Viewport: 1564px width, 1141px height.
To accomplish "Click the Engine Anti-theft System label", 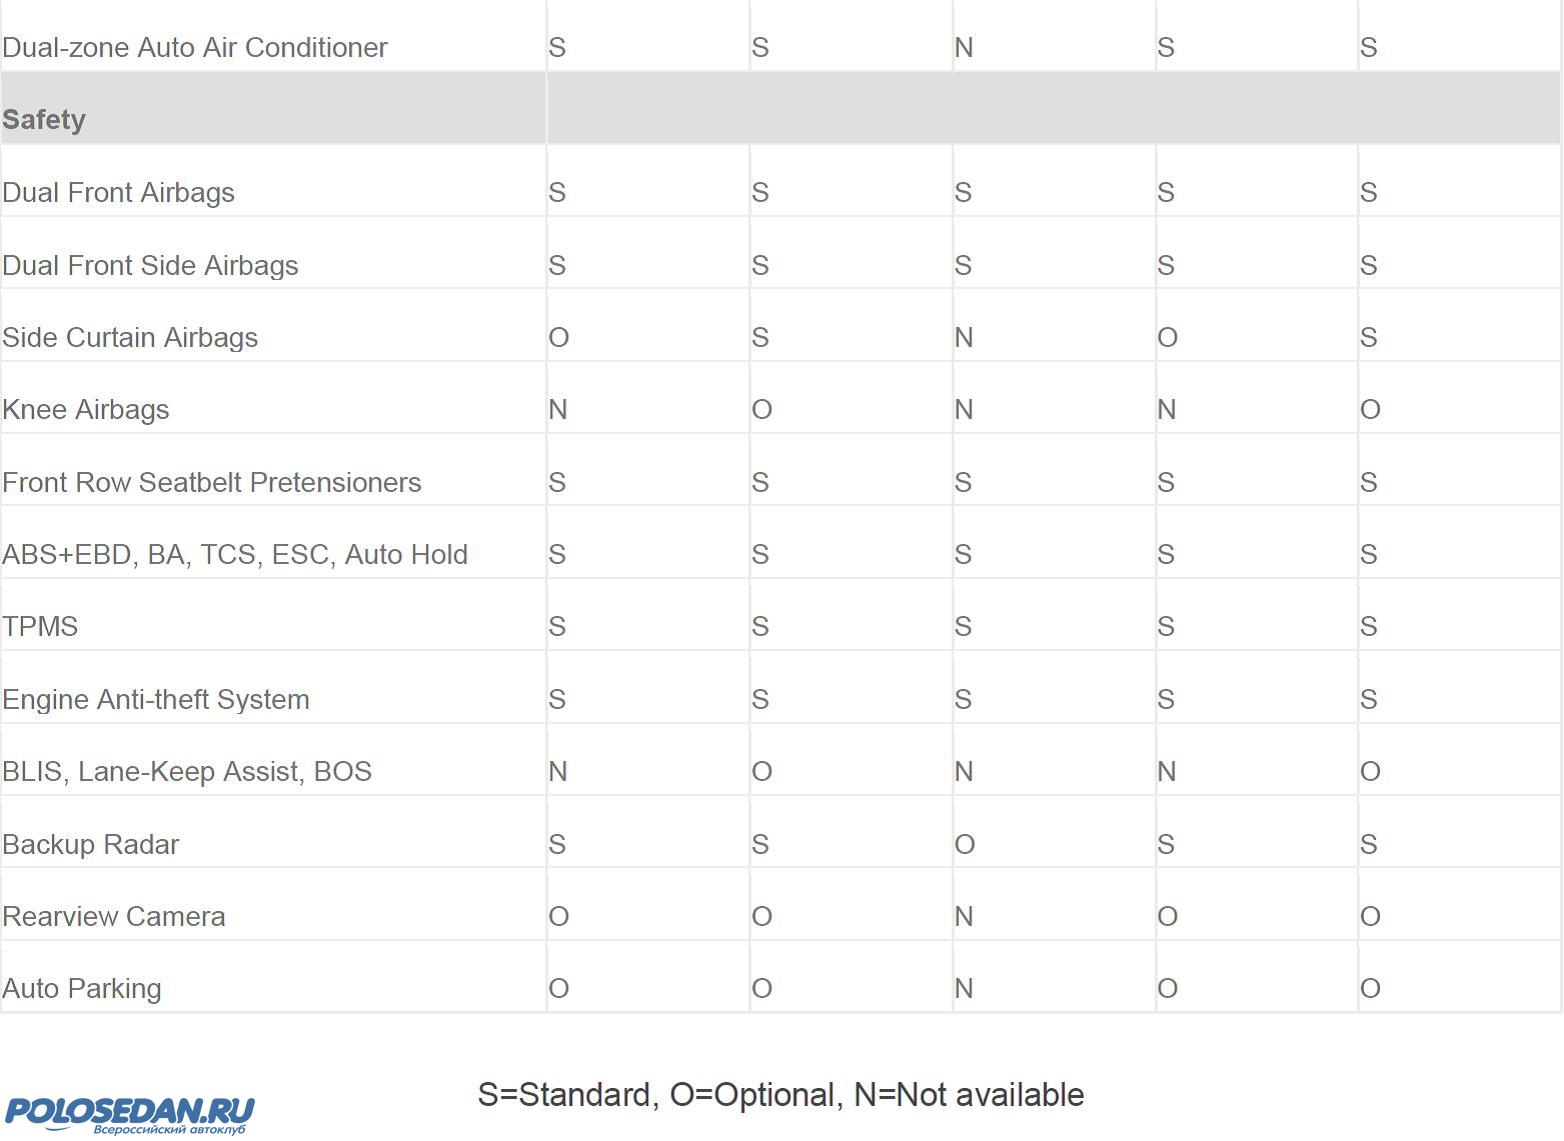I will 156,700.
